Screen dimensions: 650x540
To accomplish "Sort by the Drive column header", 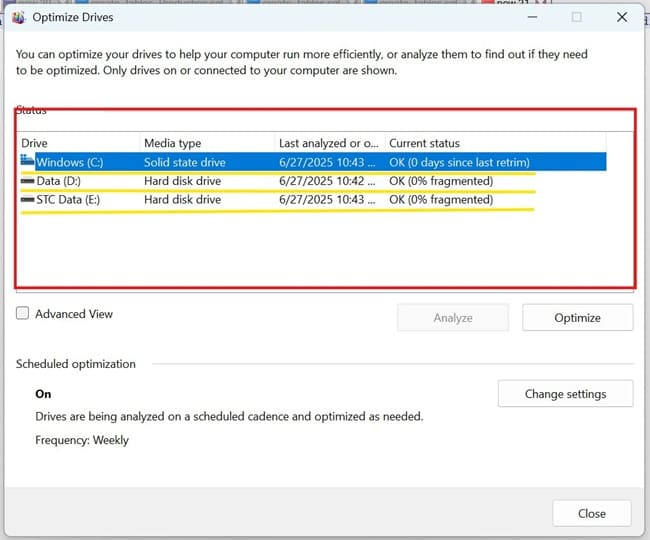I will click(79, 143).
